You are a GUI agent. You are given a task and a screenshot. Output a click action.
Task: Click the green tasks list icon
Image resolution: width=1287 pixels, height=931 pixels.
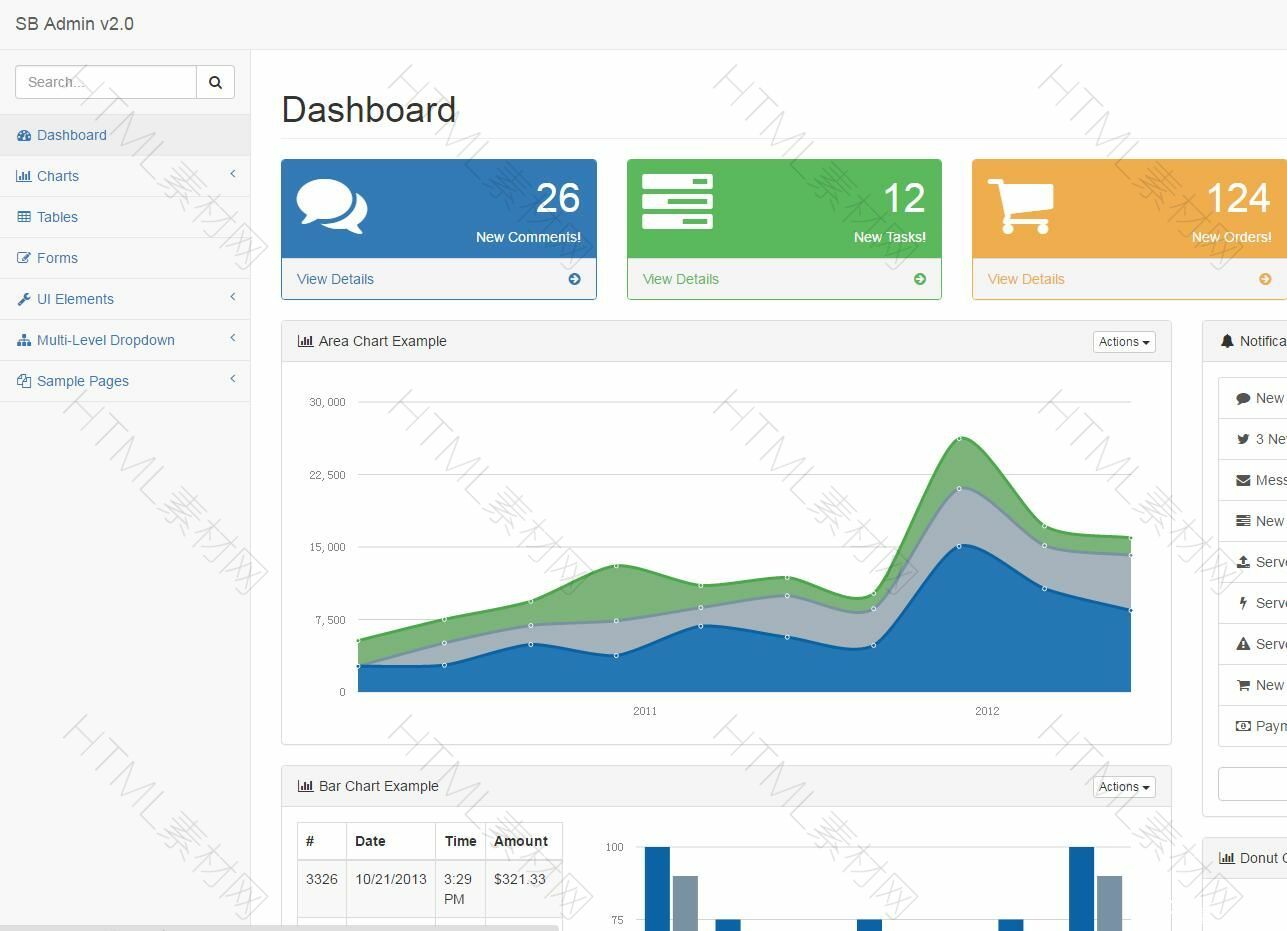tap(677, 202)
